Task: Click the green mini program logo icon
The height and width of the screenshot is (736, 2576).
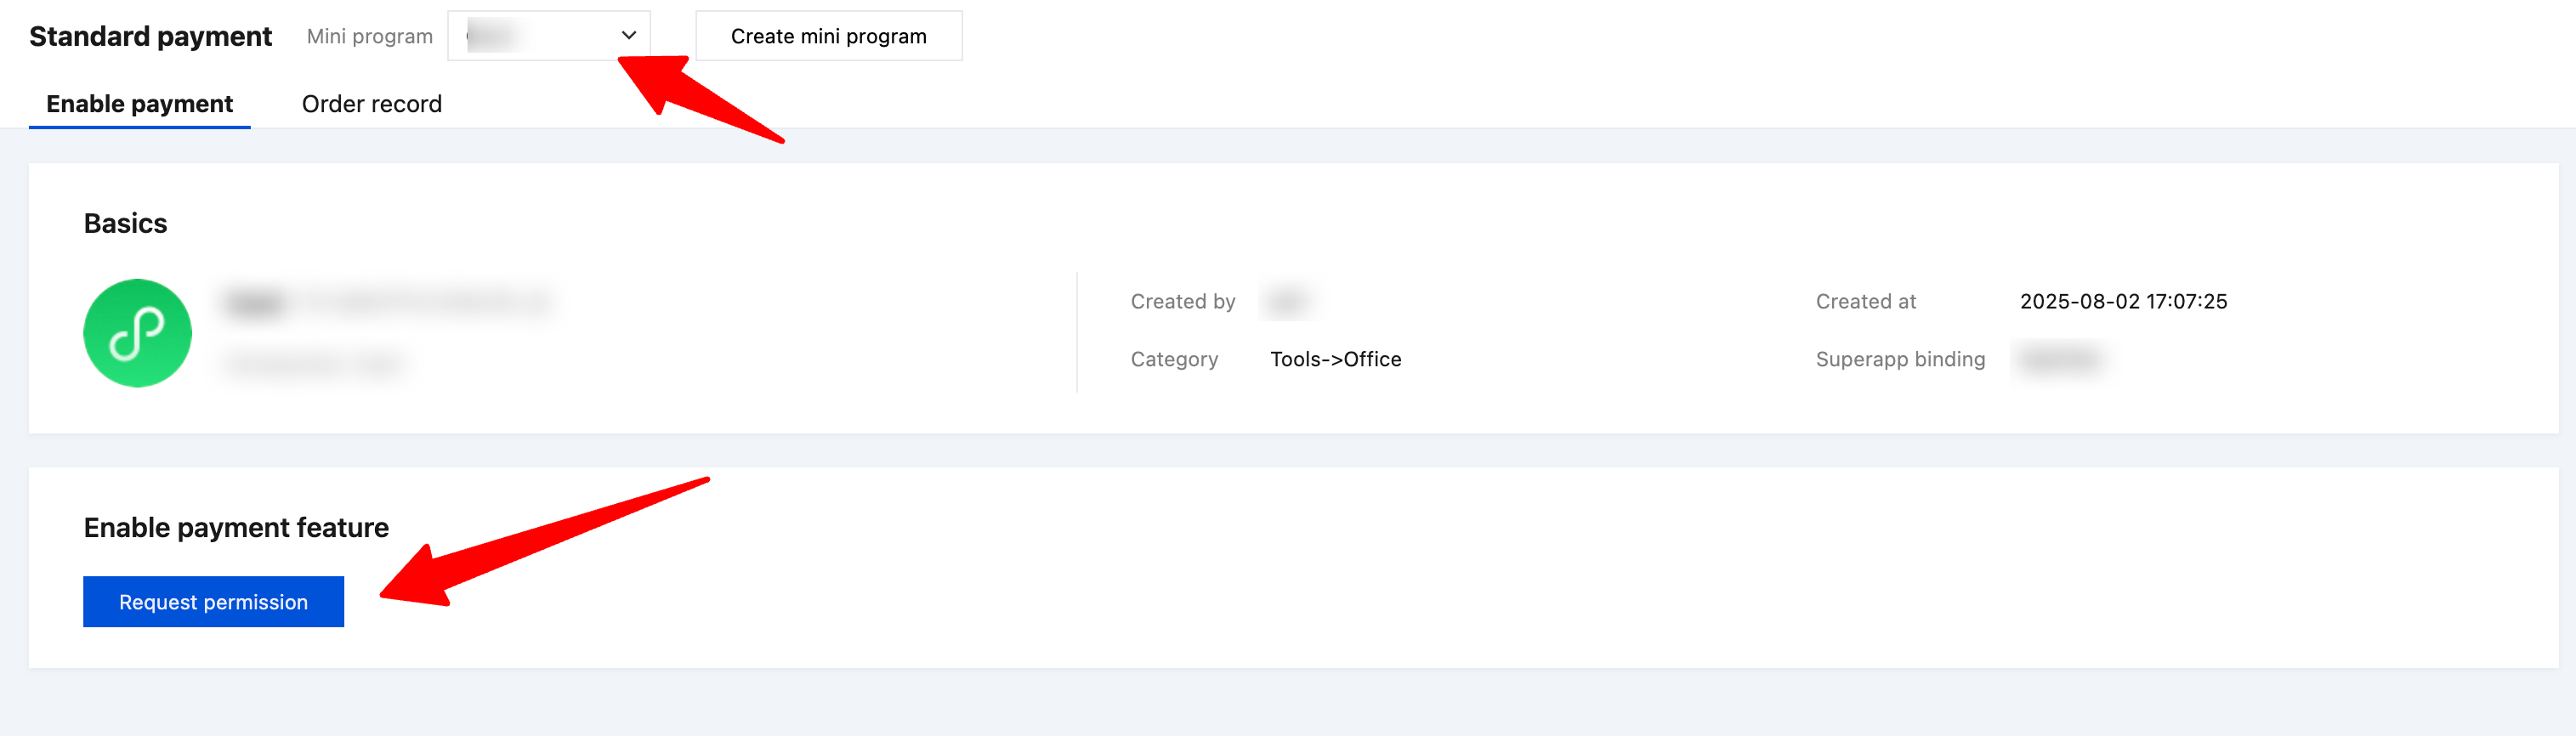Action: point(137,333)
